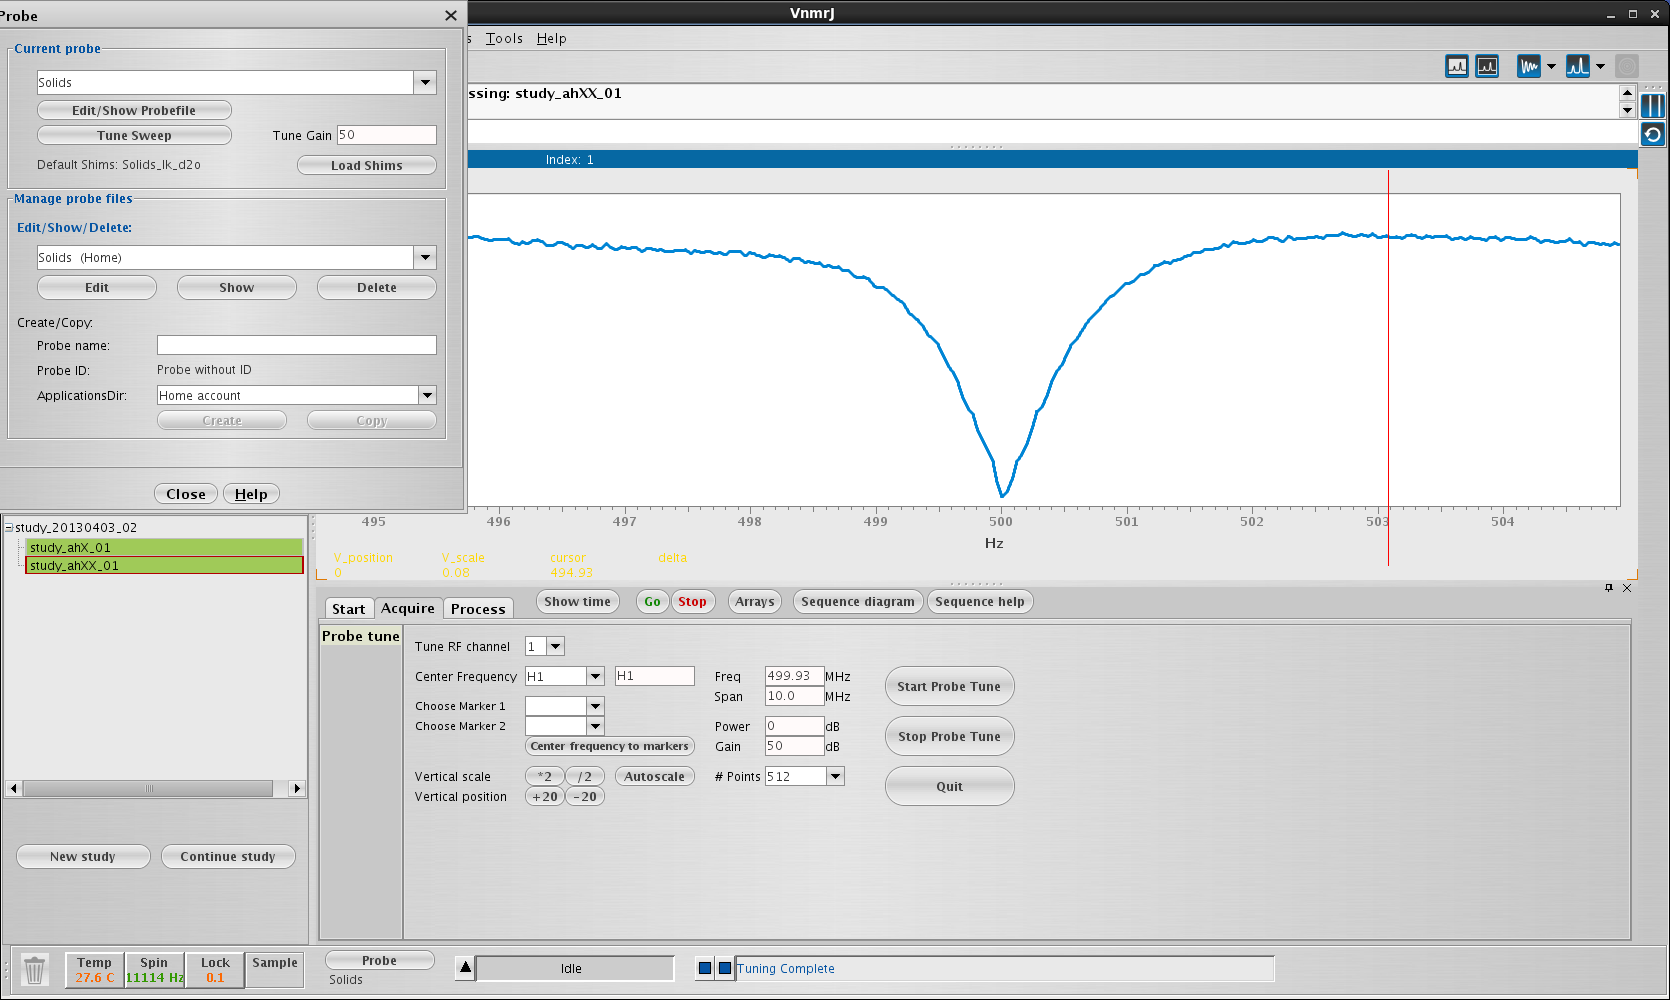Click the vertical cursor lines icon

pos(1653,106)
